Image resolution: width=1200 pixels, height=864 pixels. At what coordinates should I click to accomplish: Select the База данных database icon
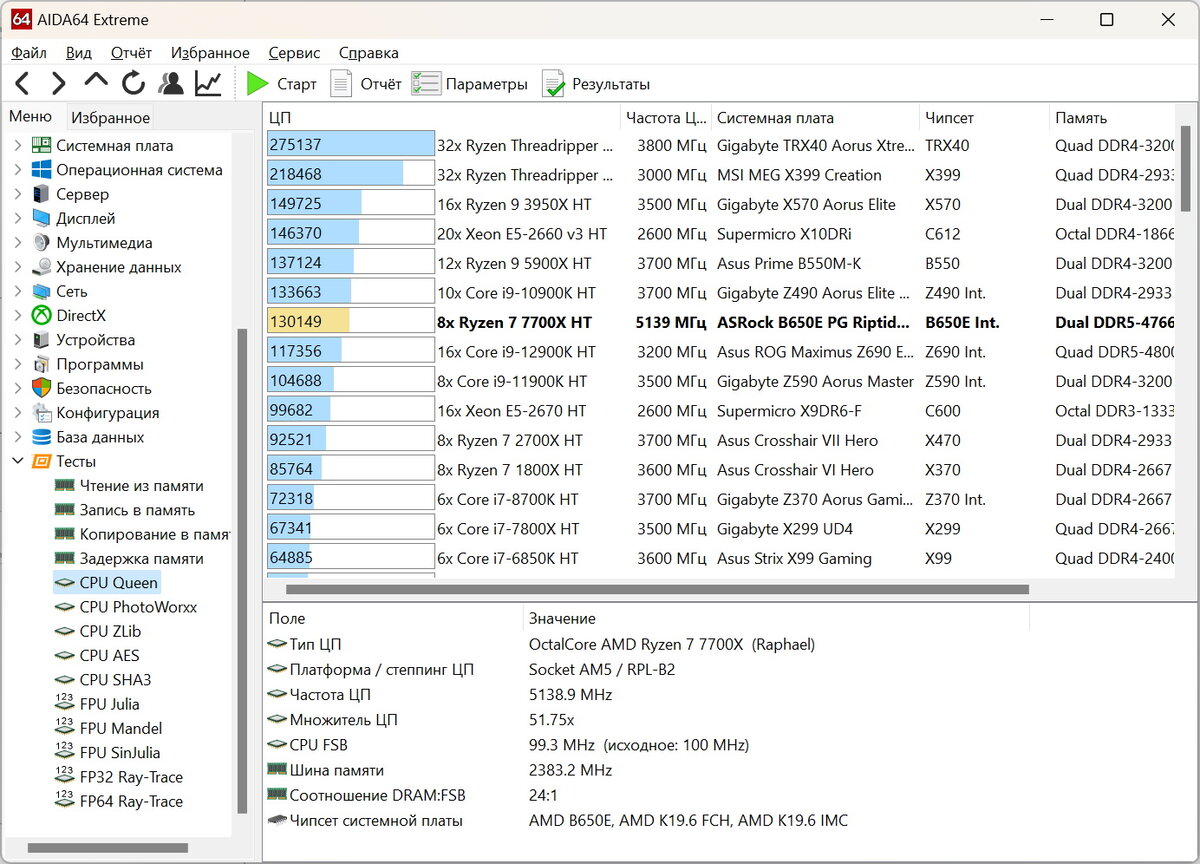(x=41, y=437)
